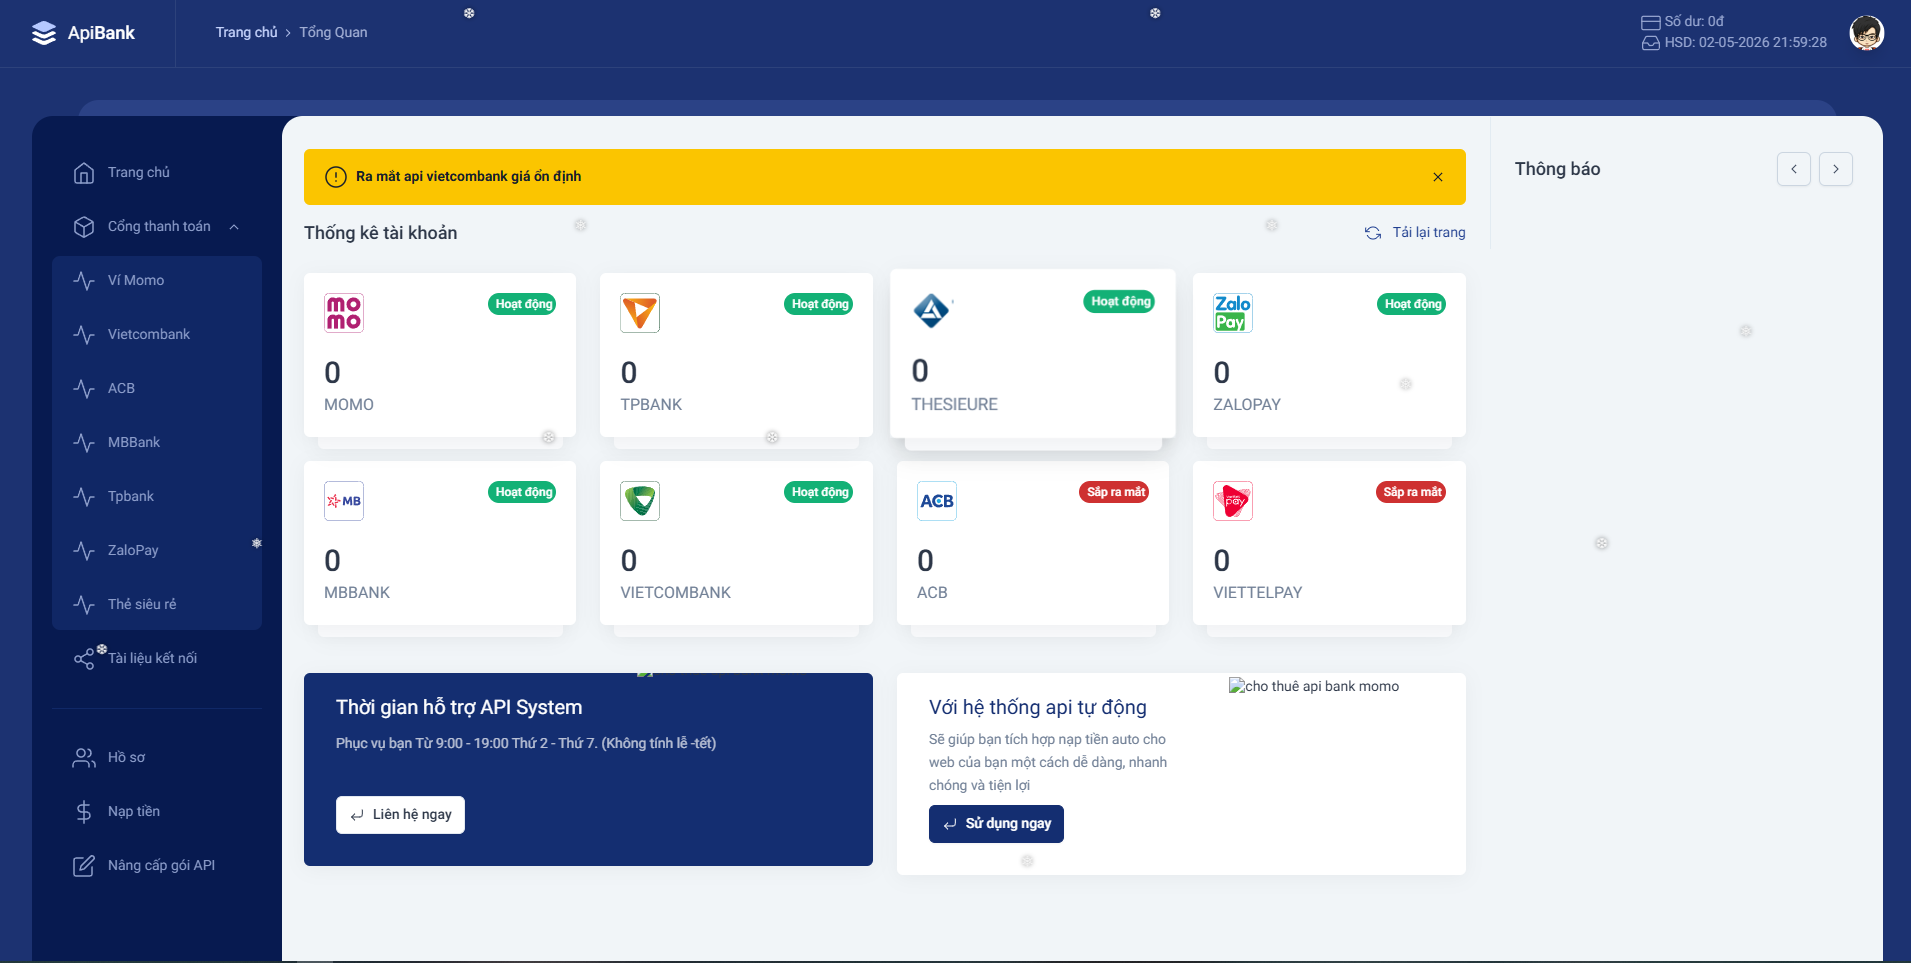1911x963 pixels.
Task: Go to previous notification with left arrow
Action: 1794,169
